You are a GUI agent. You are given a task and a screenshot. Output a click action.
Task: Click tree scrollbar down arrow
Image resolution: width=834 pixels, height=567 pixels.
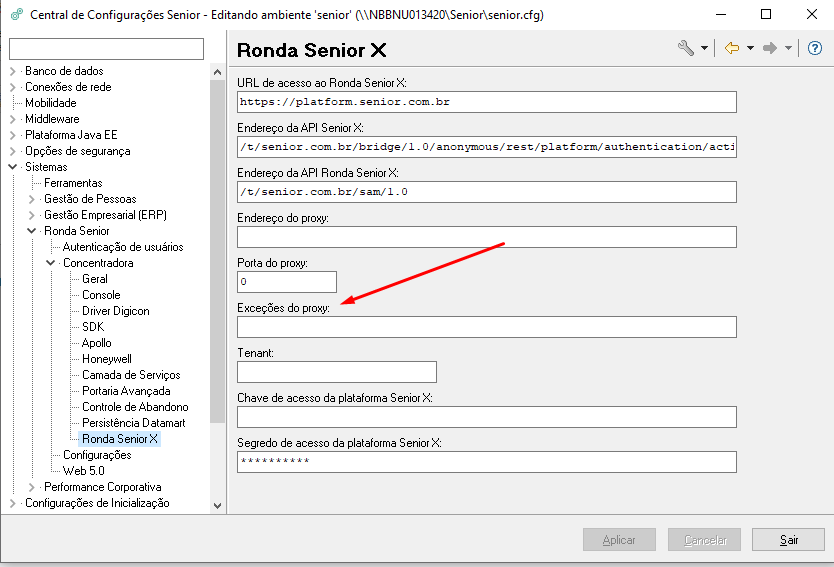(x=217, y=505)
